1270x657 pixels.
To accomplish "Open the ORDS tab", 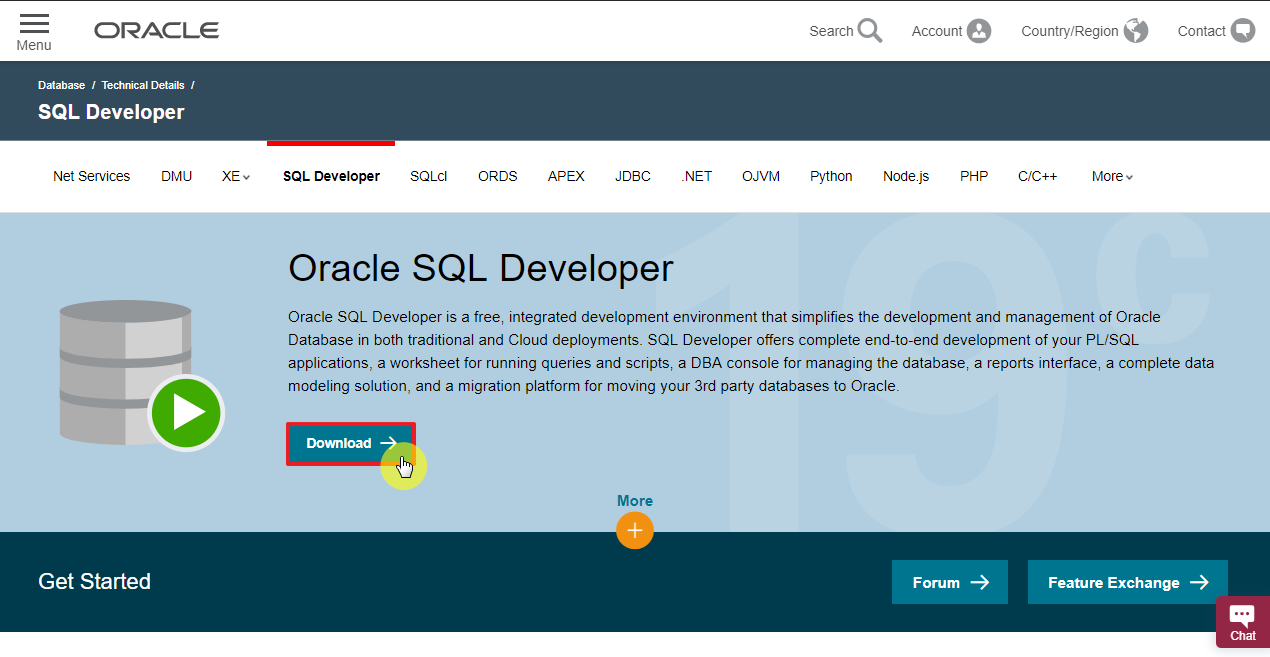I will pos(497,176).
